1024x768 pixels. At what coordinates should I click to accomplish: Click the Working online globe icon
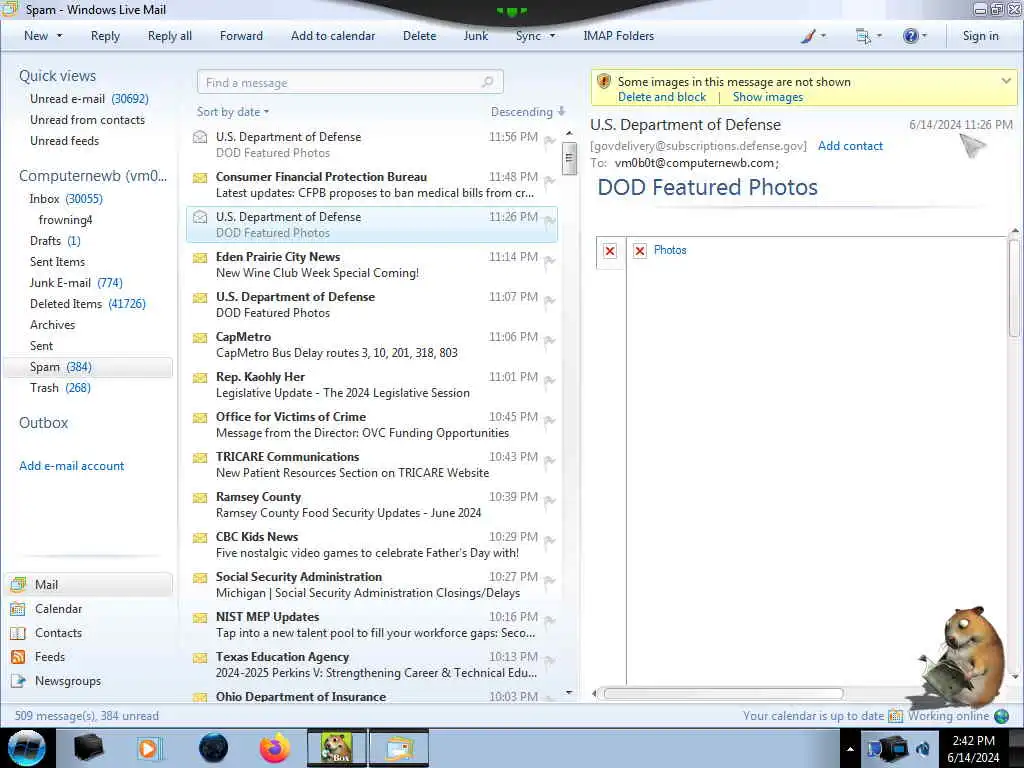click(x=1001, y=716)
